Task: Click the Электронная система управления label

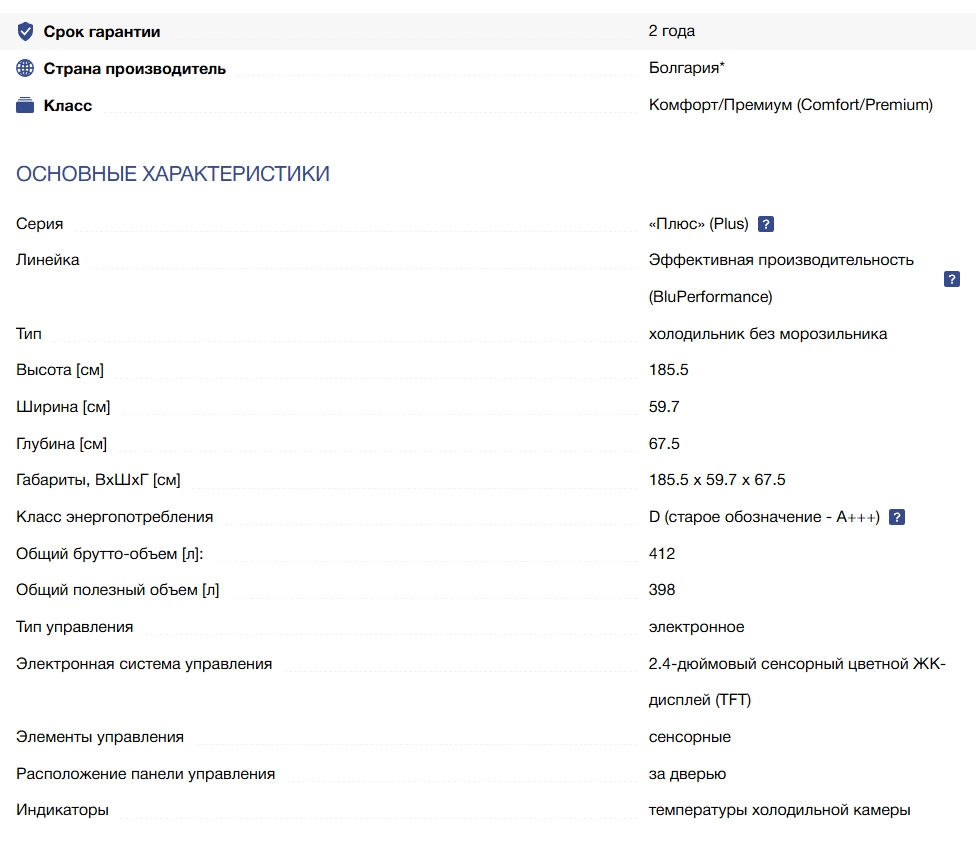Action: coord(144,664)
